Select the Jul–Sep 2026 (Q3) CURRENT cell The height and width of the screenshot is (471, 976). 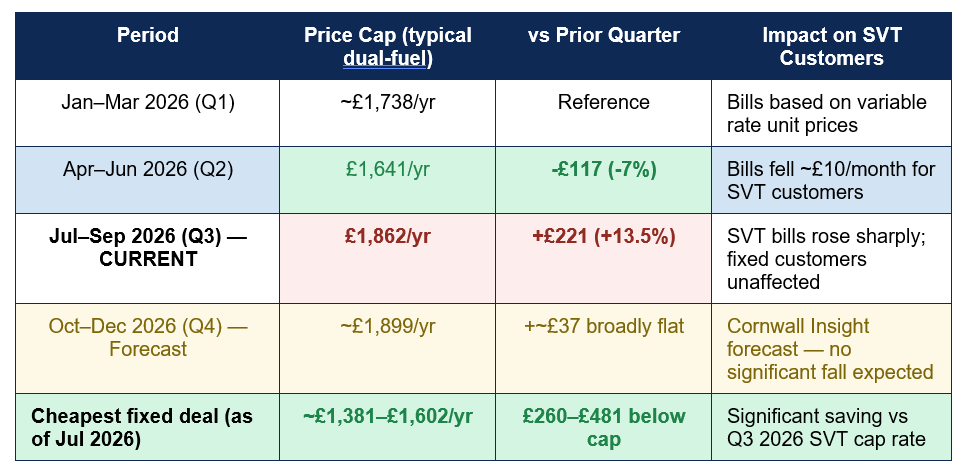[148, 259]
